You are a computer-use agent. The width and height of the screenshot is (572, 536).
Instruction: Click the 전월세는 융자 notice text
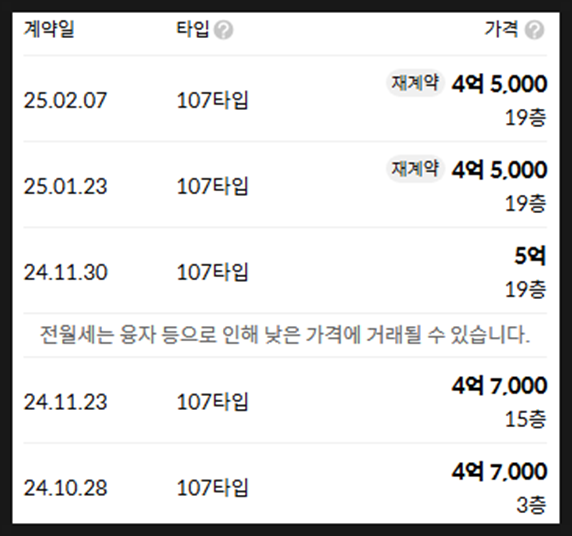pyautogui.click(x=285, y=335)
